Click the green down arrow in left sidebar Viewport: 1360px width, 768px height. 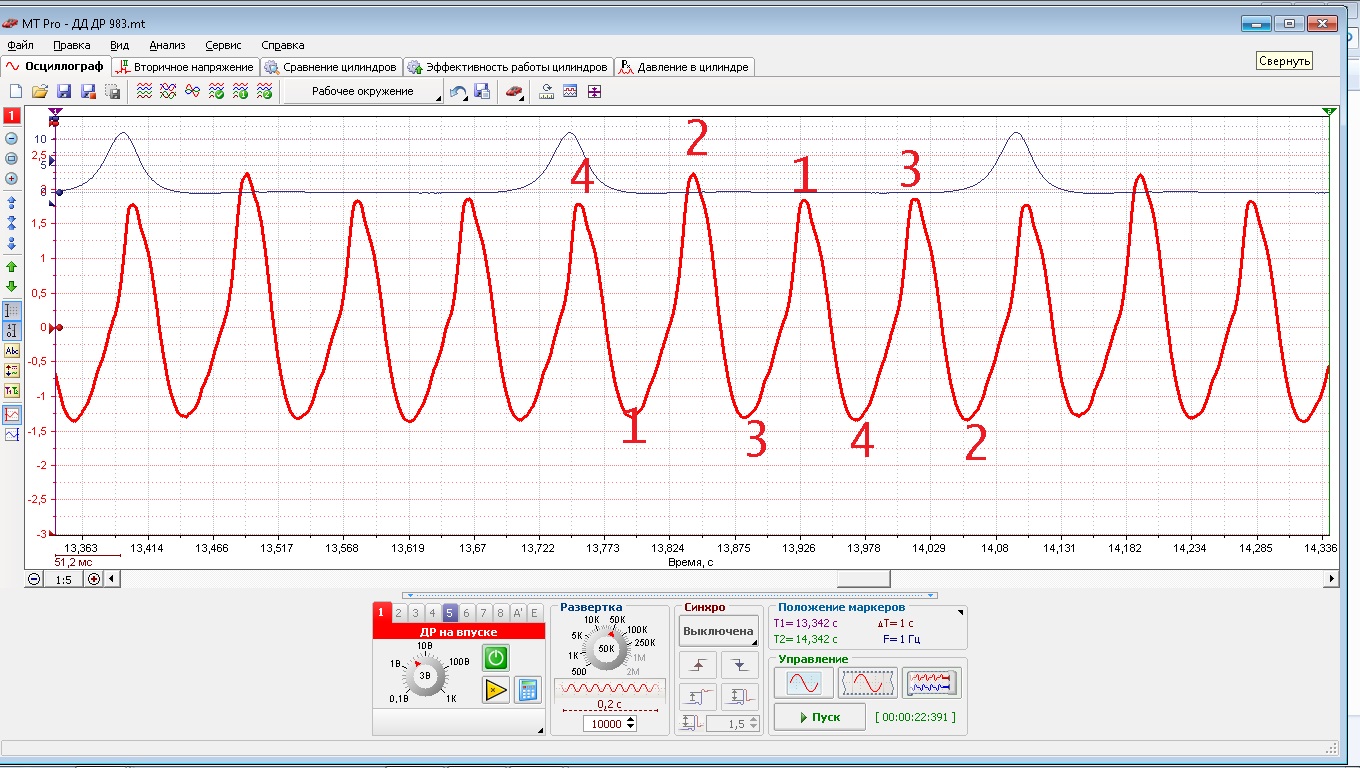click(x=12, y=286)
